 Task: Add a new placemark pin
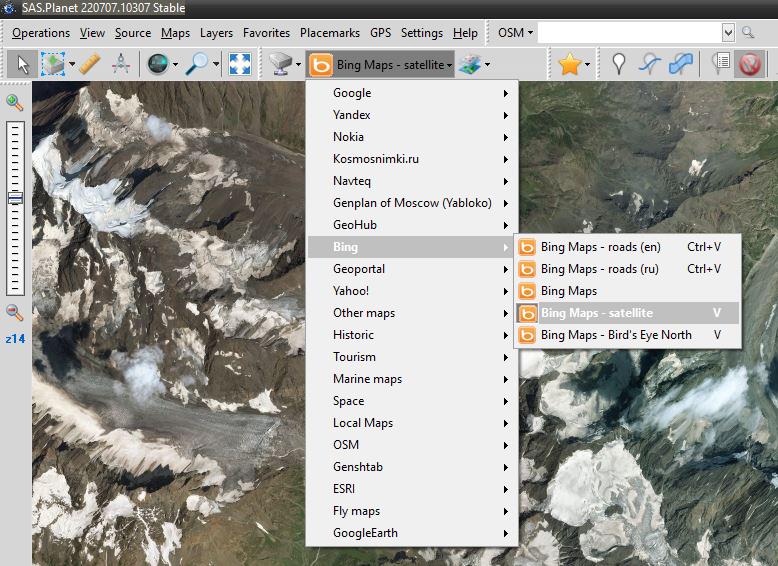point(618,64)
